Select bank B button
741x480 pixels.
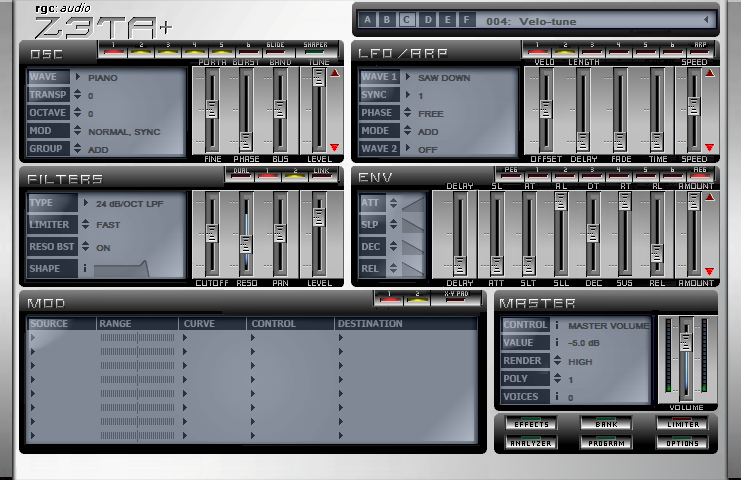[387, 20]
